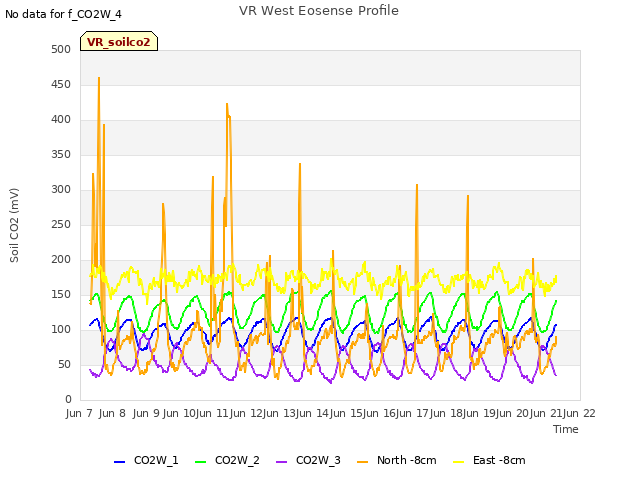Image resolution: width=640 pixels, height=480 pixels.
Task: Click the 450 y-axis tick label
Action: click(x=61, y=84)
